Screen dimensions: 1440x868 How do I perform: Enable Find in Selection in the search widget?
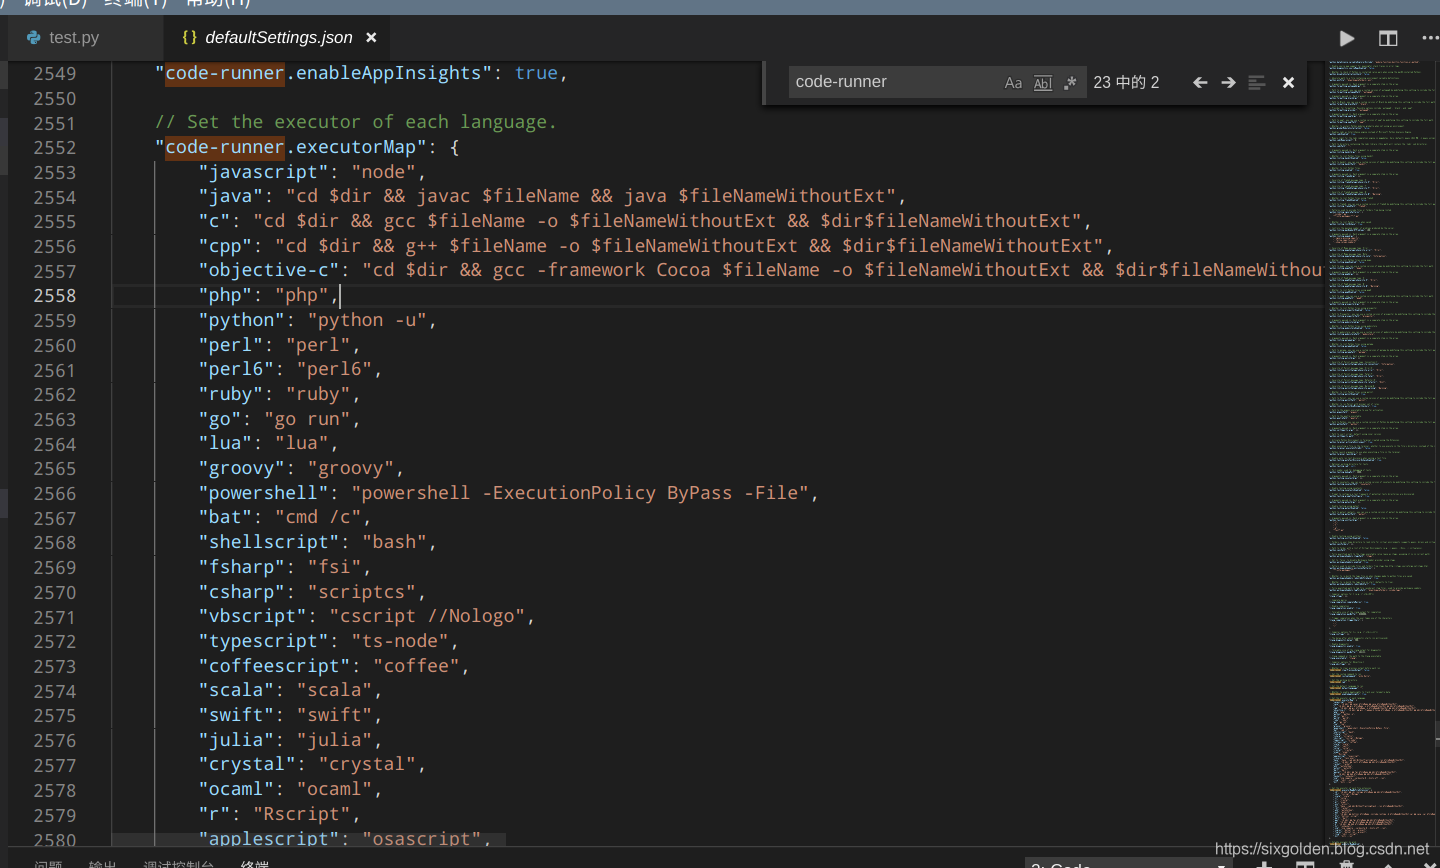1257,82
